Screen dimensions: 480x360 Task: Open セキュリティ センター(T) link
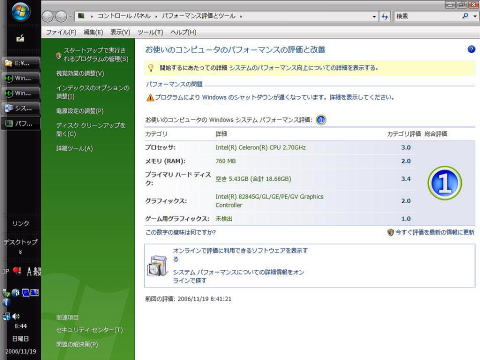pos(89,330)
